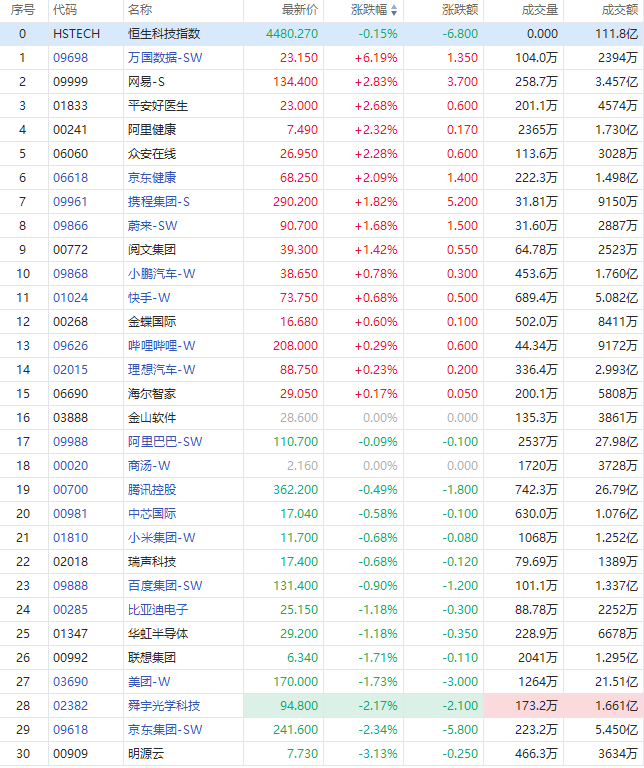Image resolution: width=644 pixels, height=768 pixels.
Task: Open 美团-W stock
Action: pos(149,682)
